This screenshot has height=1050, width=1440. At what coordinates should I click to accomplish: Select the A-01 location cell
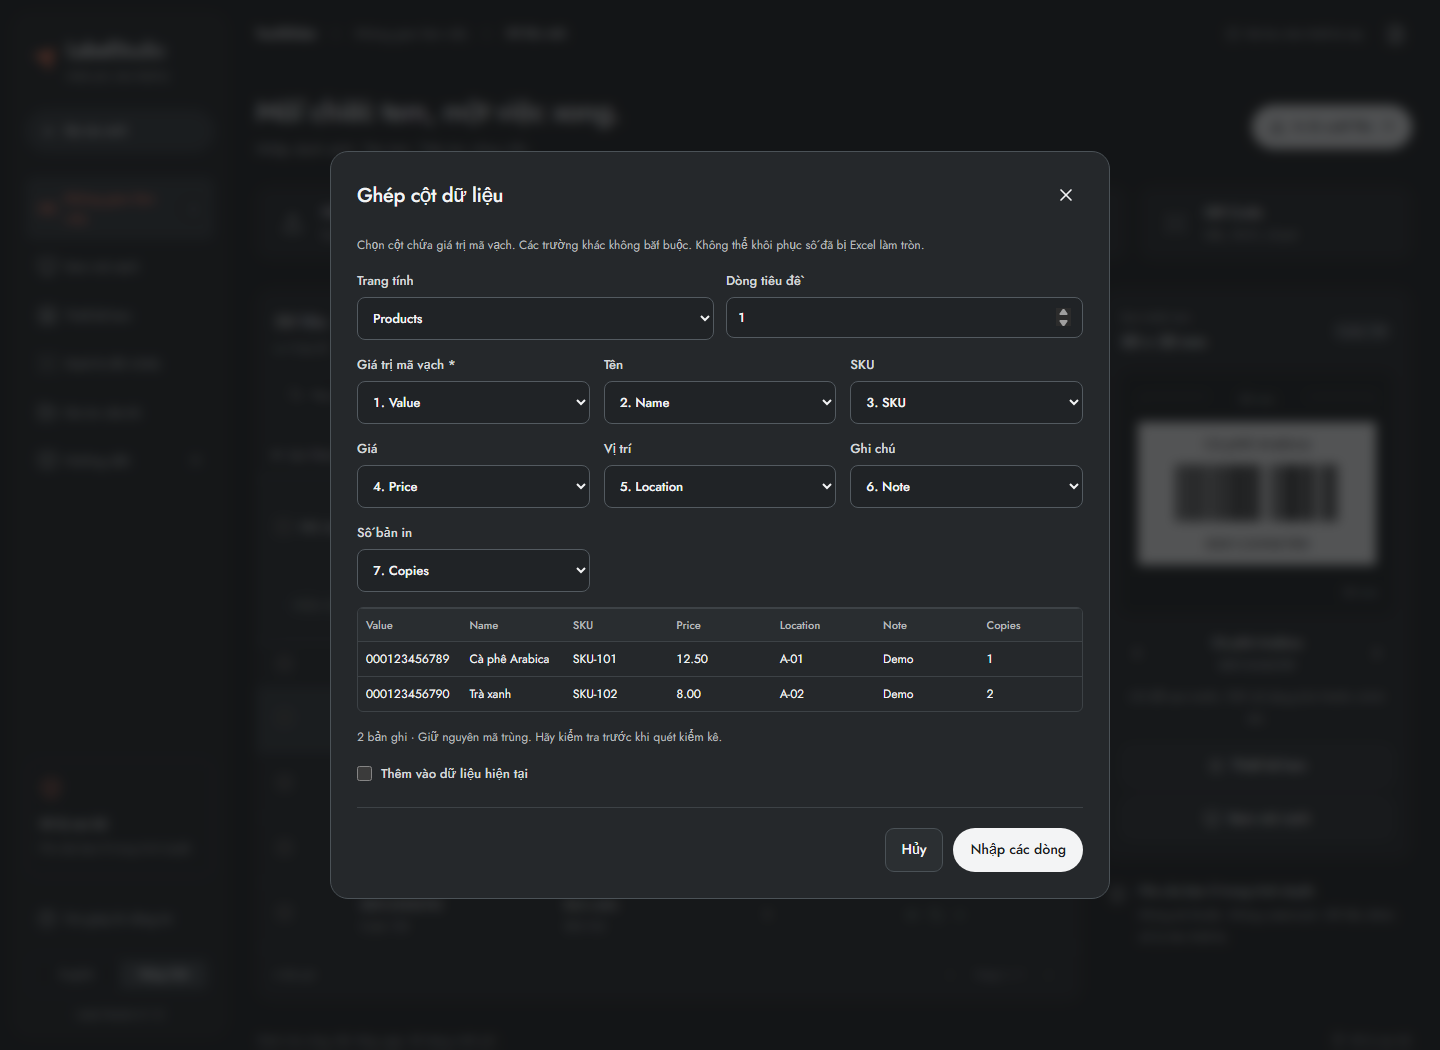tap(791, 659)
